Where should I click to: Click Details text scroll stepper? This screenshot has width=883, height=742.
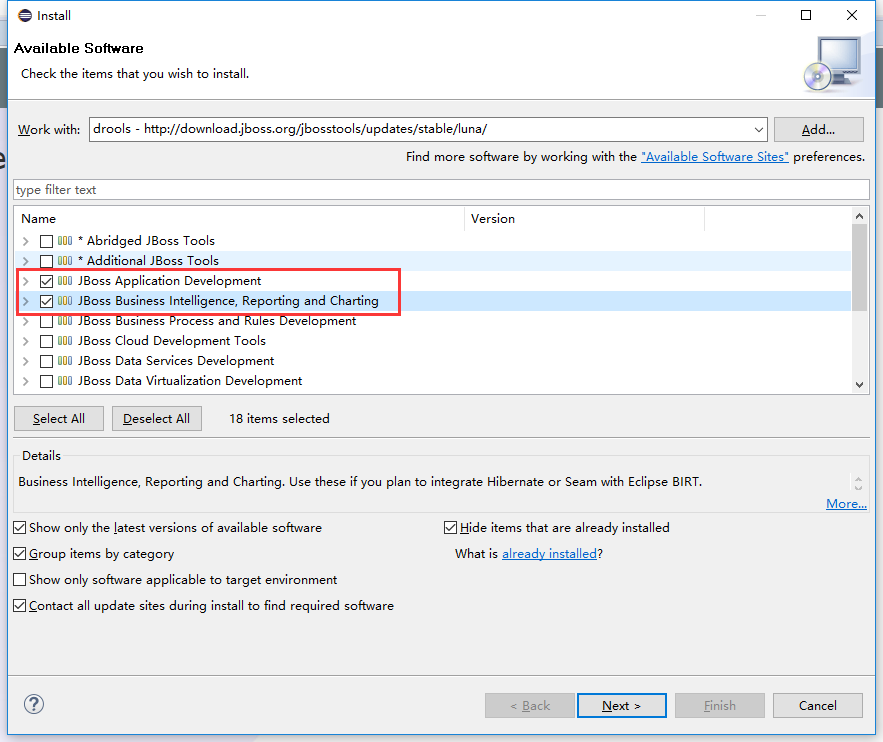tap(858, 483)
